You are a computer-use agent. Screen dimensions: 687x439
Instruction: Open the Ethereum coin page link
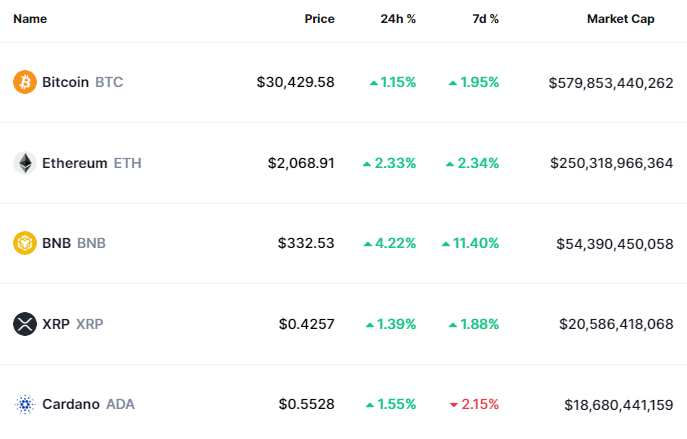74,163
